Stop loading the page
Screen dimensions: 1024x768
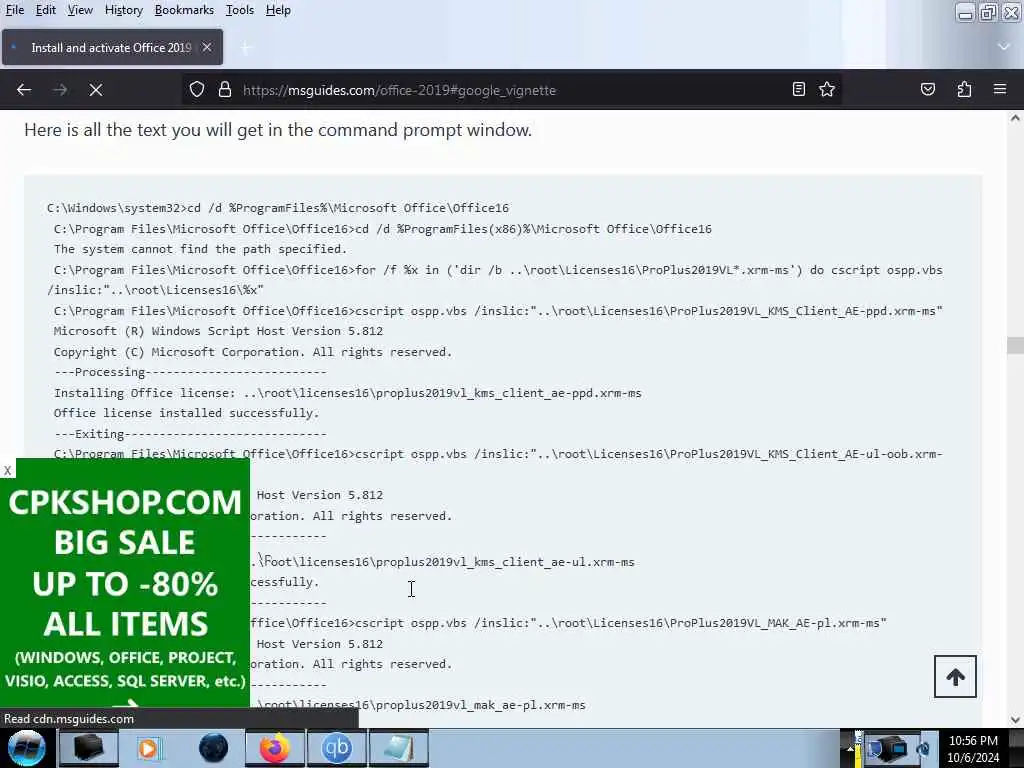[96, 89]
